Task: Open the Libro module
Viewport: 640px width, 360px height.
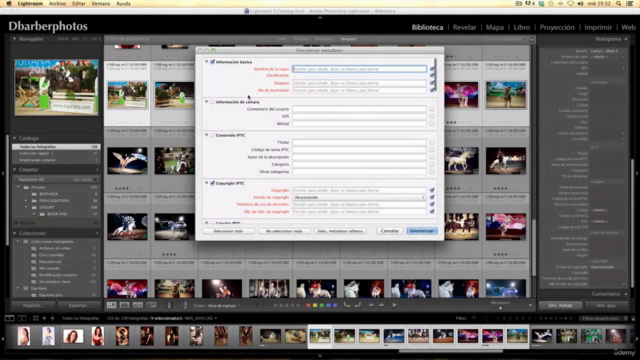Action: tap(522, 27)
